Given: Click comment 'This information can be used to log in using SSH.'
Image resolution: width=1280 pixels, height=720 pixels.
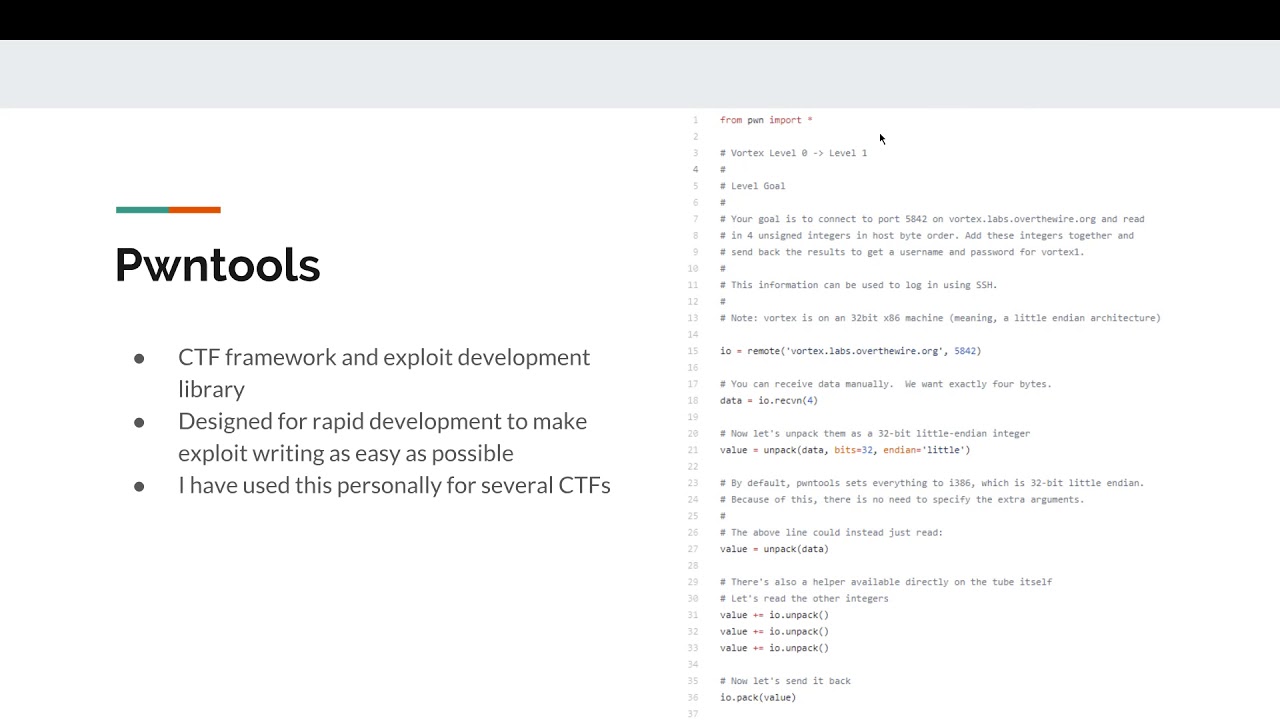Looking at the screenshot, I should [858, 285].
